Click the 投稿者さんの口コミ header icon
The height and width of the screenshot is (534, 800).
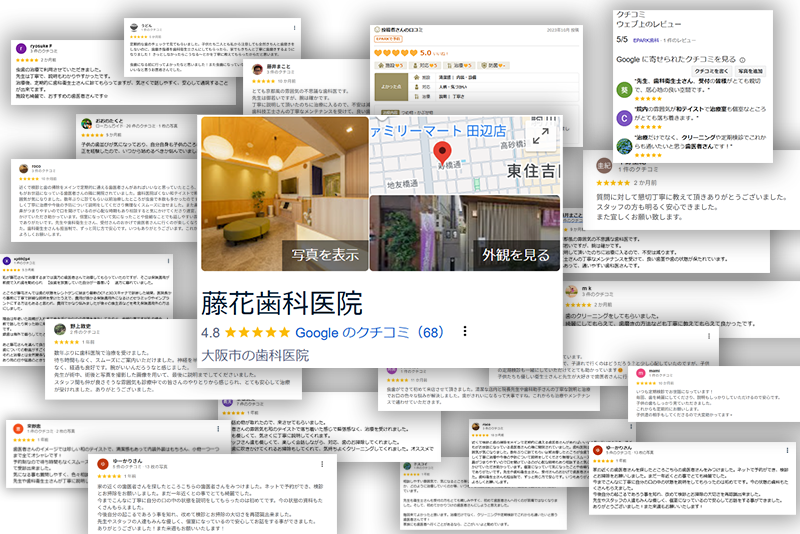378,30
